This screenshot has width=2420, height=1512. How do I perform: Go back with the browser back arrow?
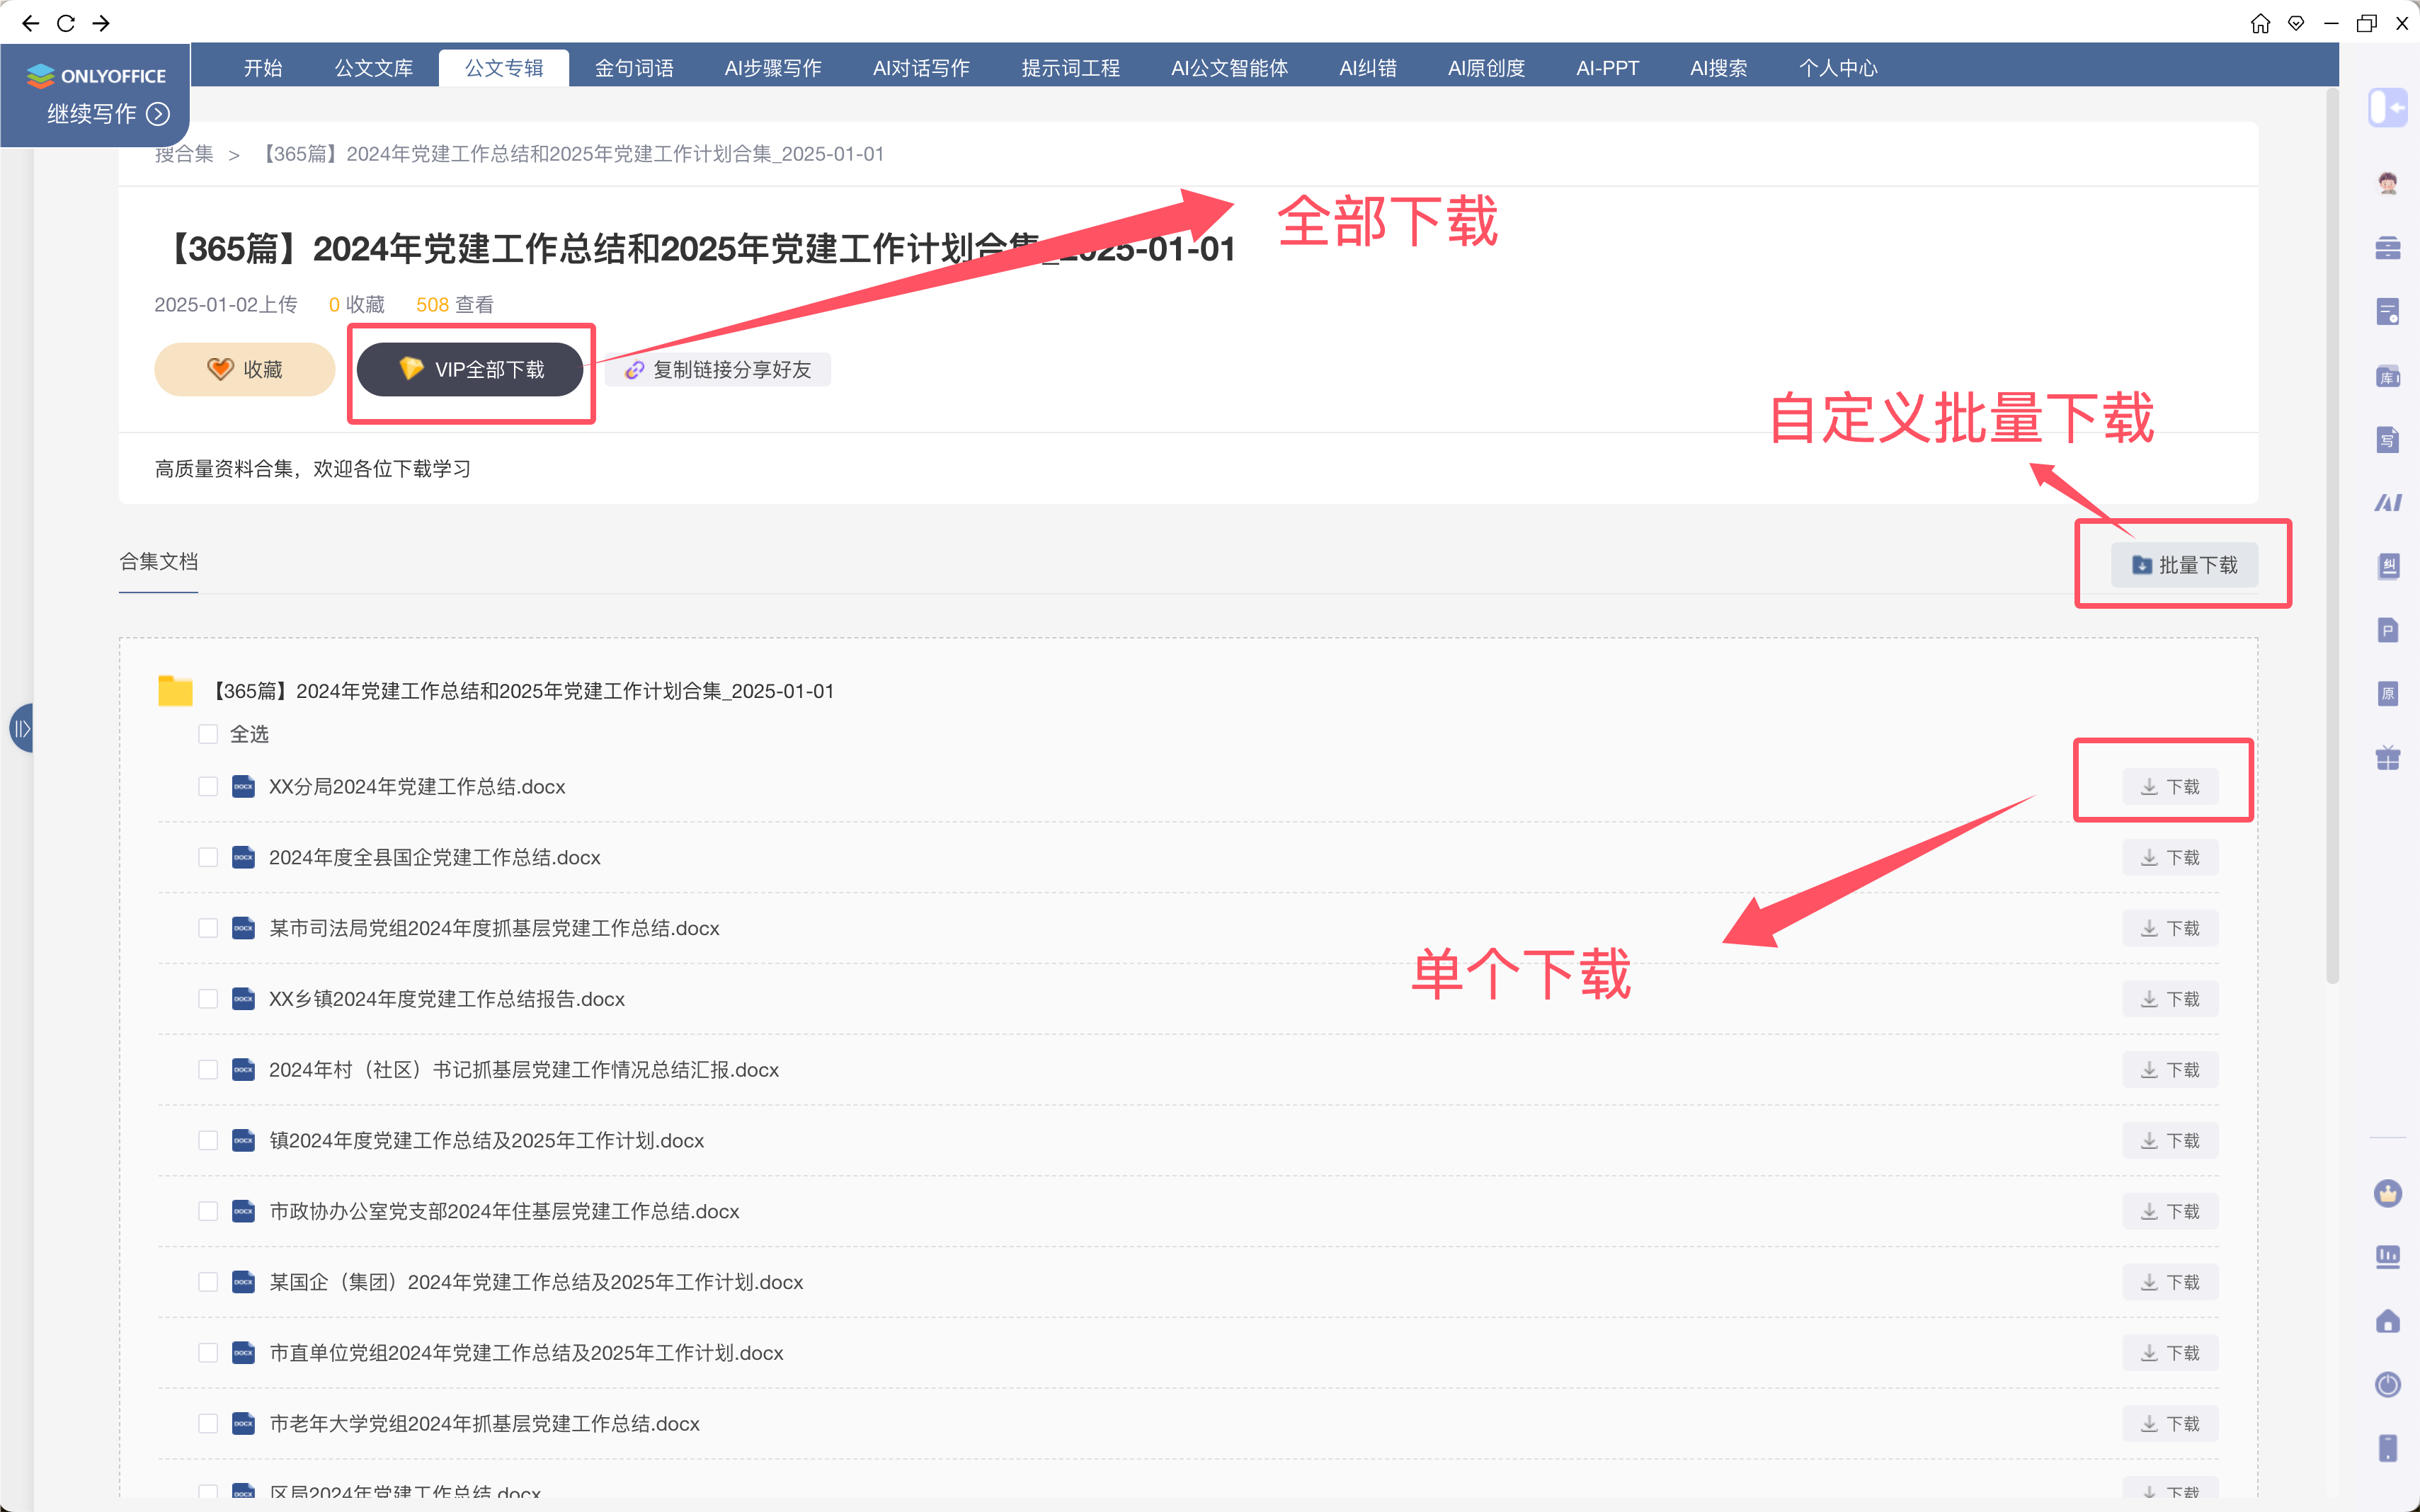tap(30, 23)
